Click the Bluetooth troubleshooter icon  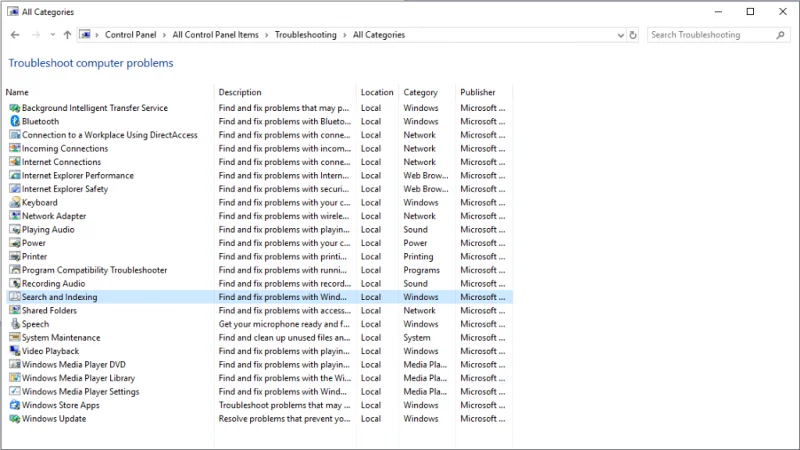[15, 121]
